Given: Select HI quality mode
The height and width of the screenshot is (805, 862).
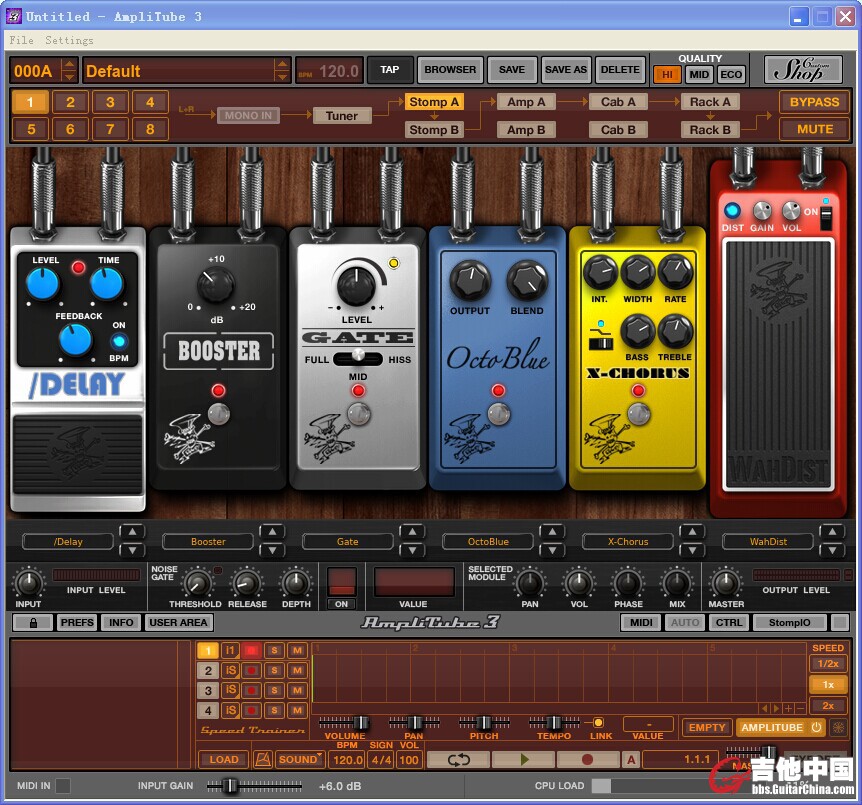Looking at the screenshot, I should [x=667, y=74].
